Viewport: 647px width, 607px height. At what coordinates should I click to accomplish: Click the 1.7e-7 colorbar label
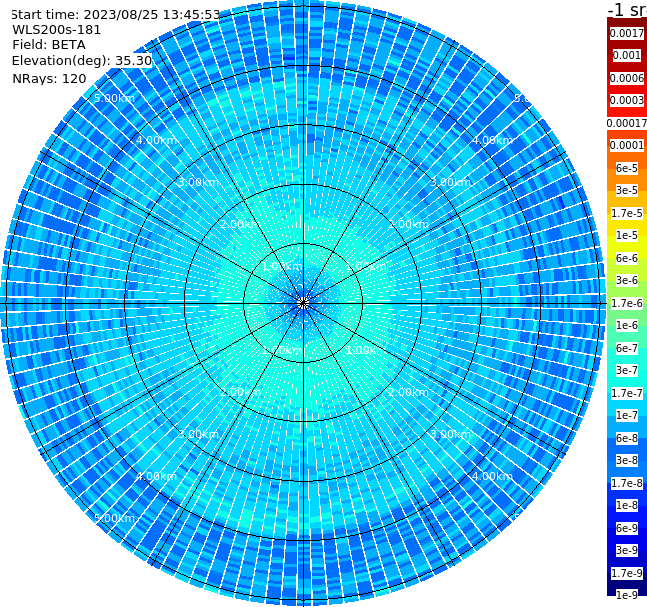627,393
